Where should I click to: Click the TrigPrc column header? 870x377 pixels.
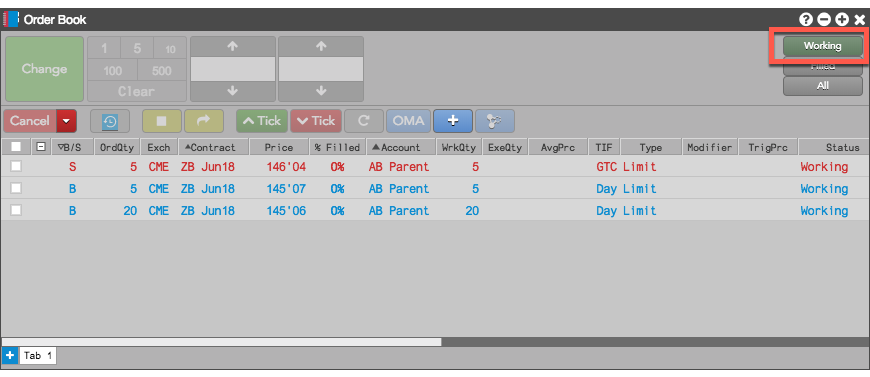pos(768,147)
